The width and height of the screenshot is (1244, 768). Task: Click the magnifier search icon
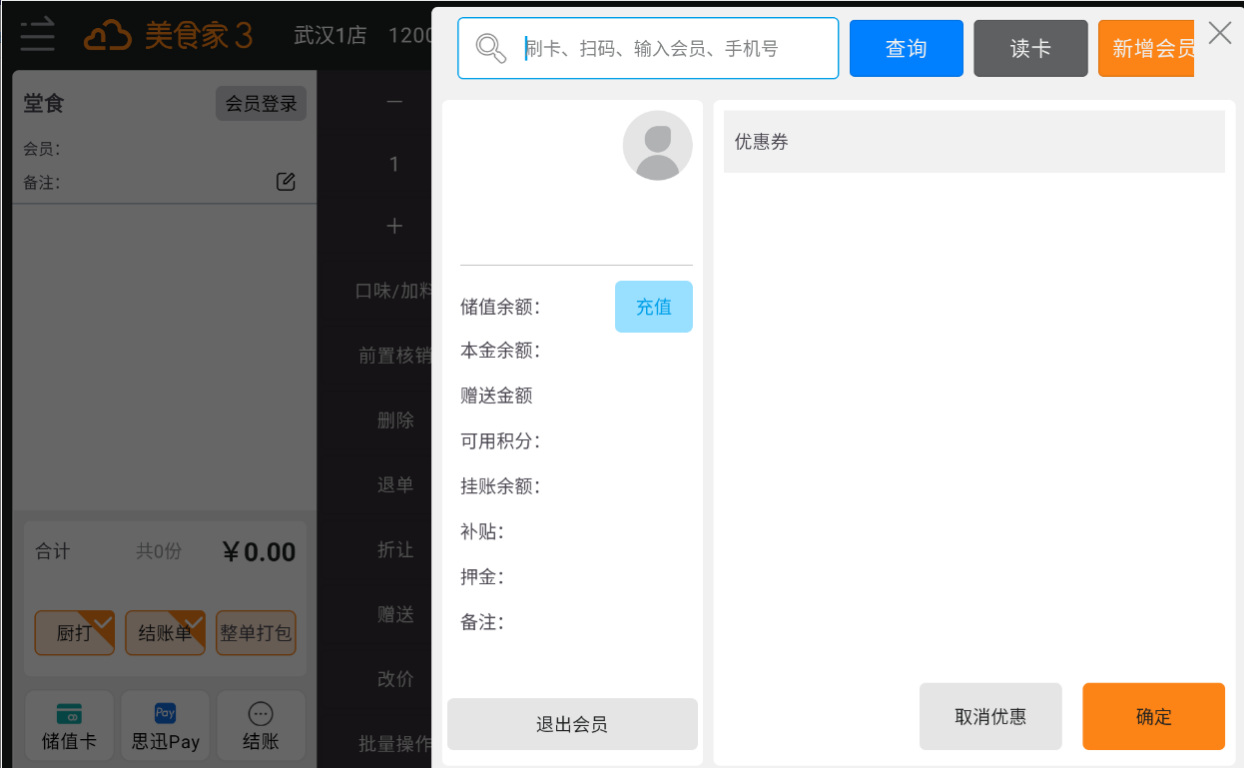(x=490, y=48)
